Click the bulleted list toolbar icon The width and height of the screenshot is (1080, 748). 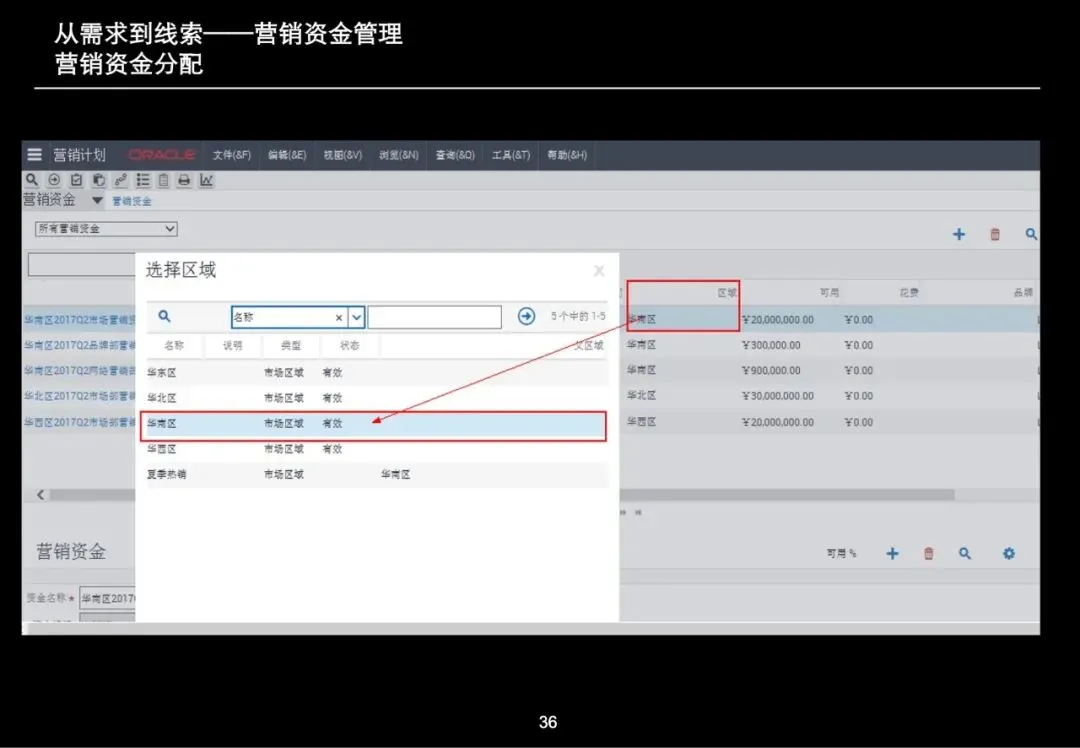click(143, 180)
